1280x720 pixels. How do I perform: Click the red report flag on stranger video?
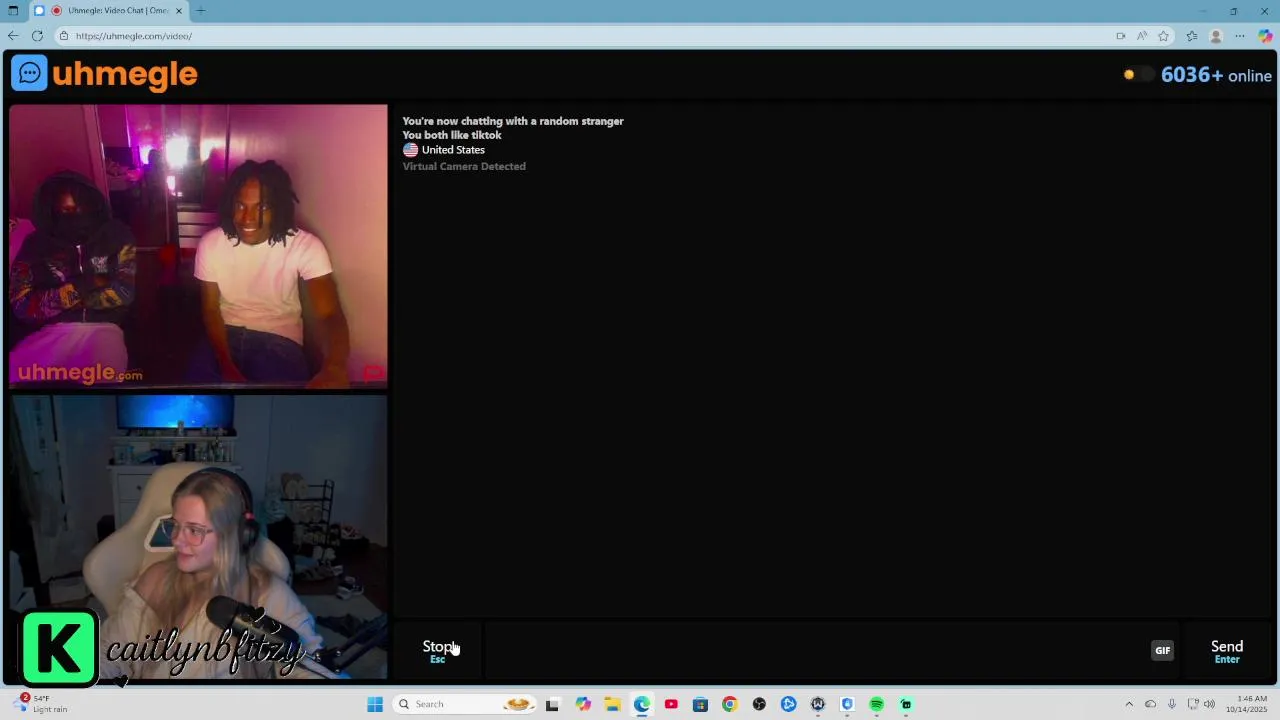pyautogui.click(x=373, y=373)
